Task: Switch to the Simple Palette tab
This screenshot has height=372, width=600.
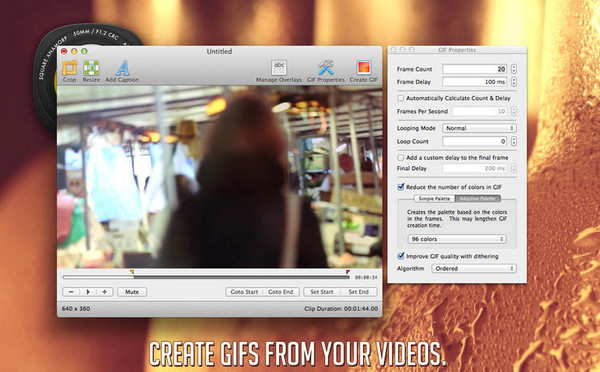Action: pos(434,199)
